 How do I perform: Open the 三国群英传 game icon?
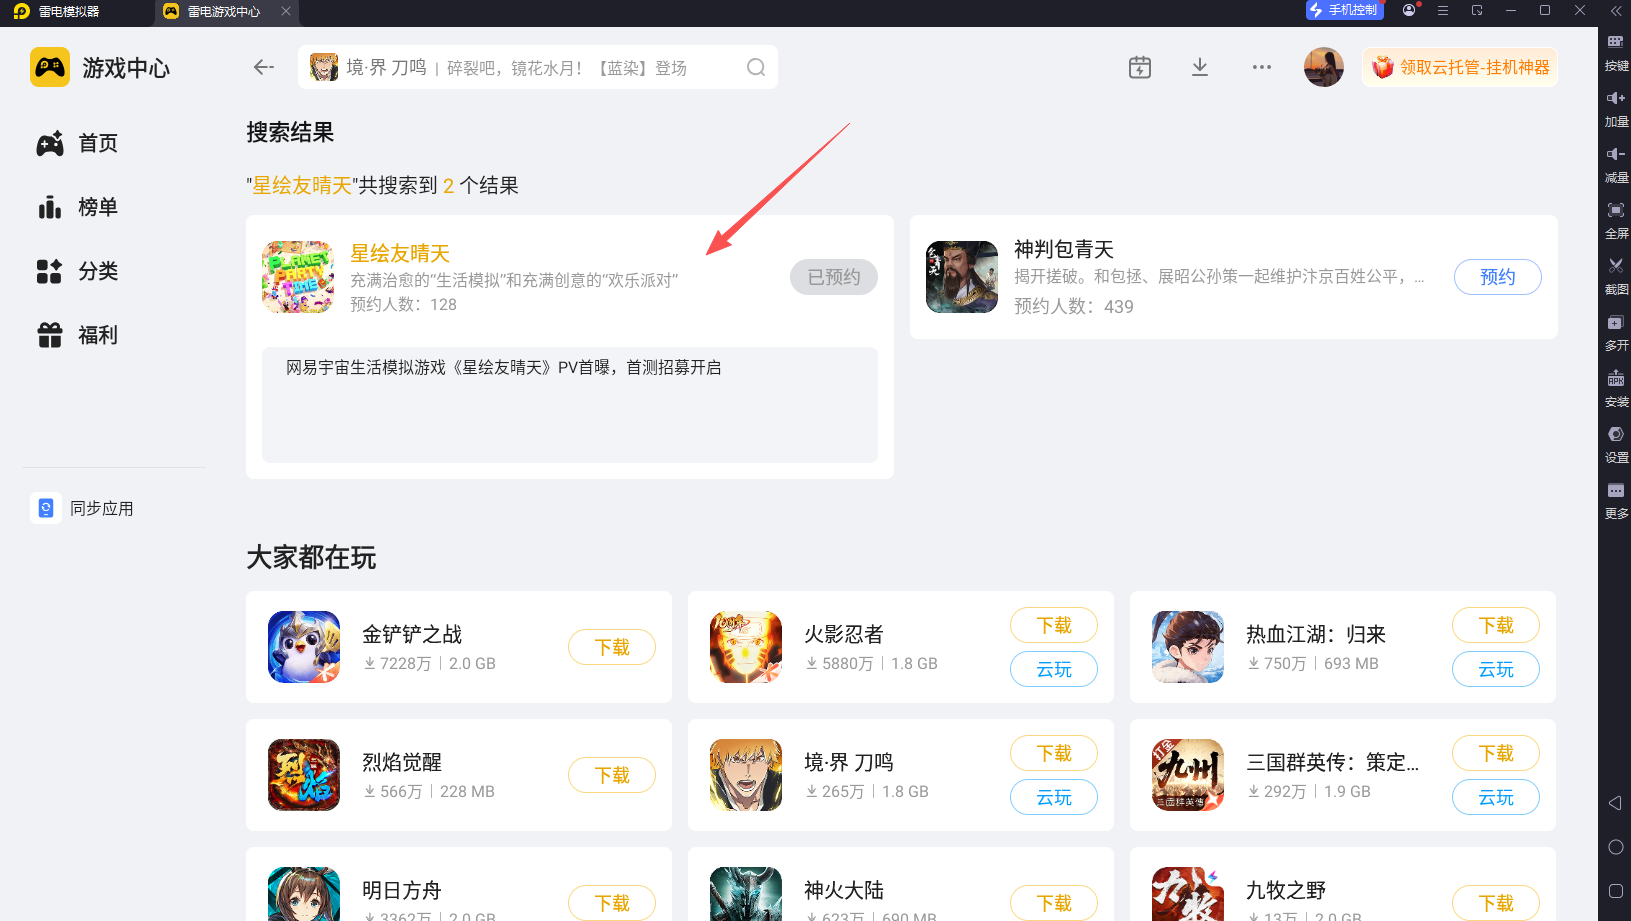click(x=1188, y=775)
